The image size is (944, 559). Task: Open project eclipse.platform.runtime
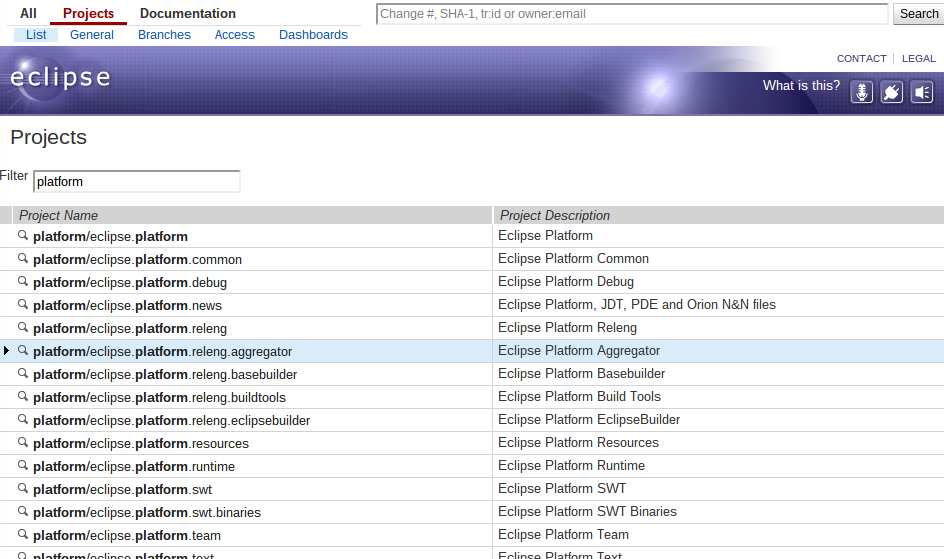click(134, 466)
